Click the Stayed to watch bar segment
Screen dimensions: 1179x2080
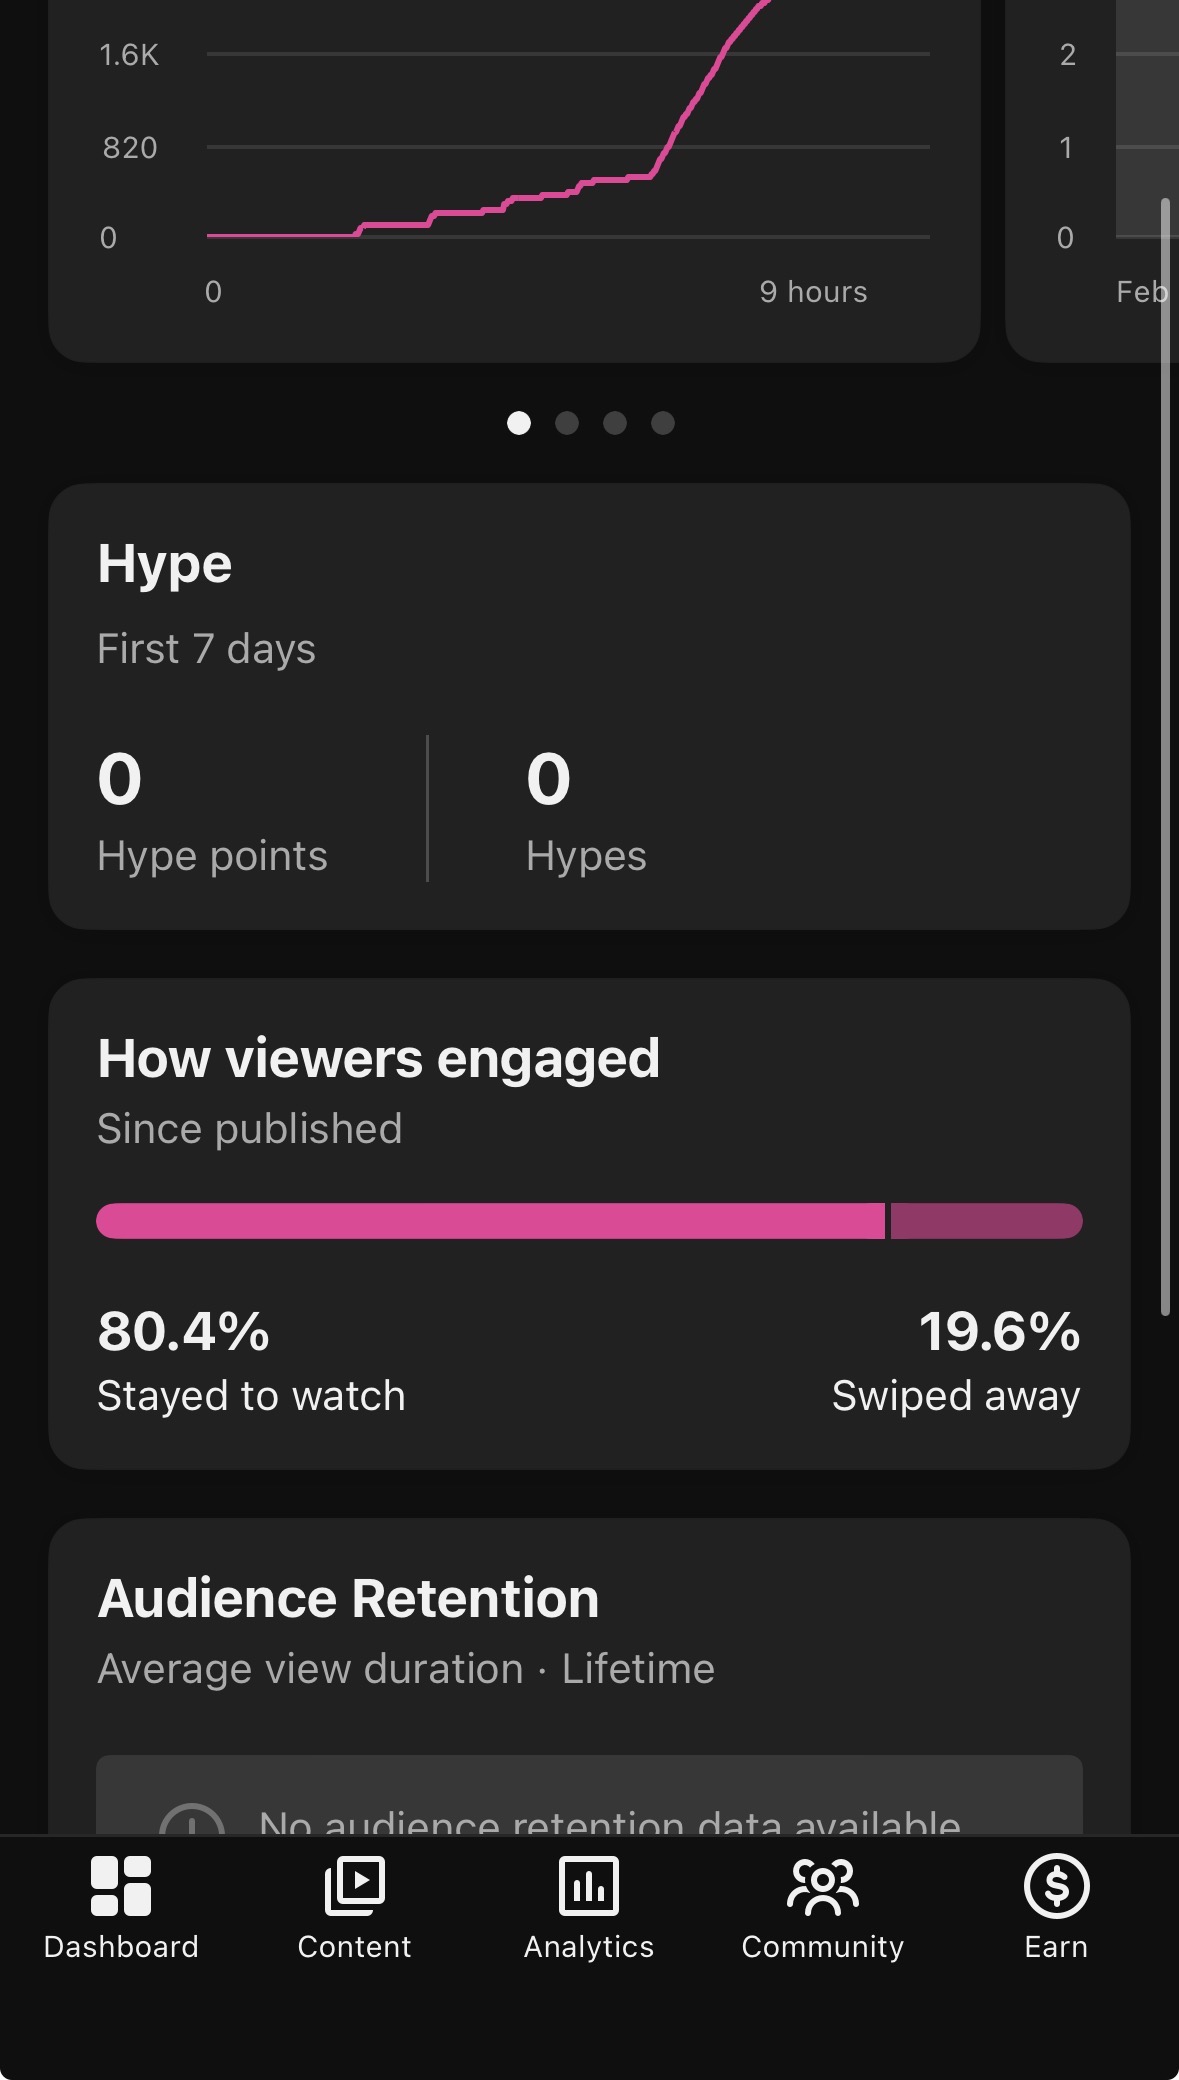[x=491, y=1221]
